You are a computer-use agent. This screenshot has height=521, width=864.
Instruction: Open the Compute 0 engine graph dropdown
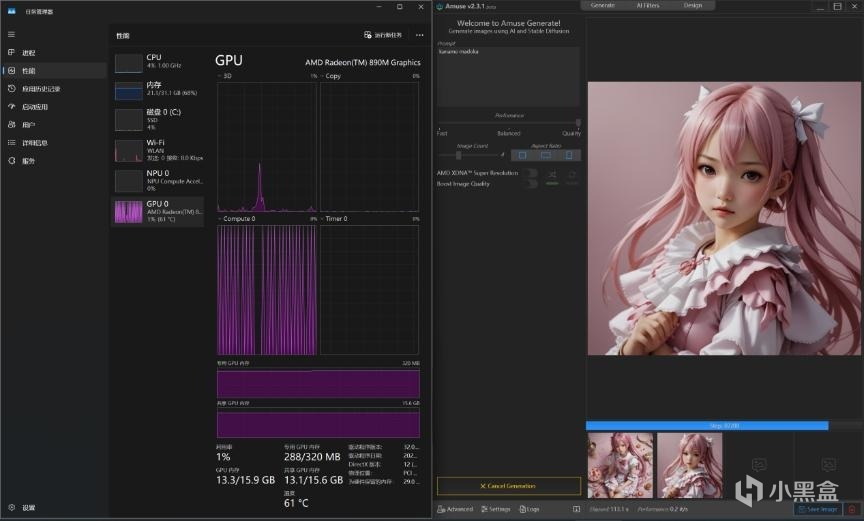pos(237,219)
